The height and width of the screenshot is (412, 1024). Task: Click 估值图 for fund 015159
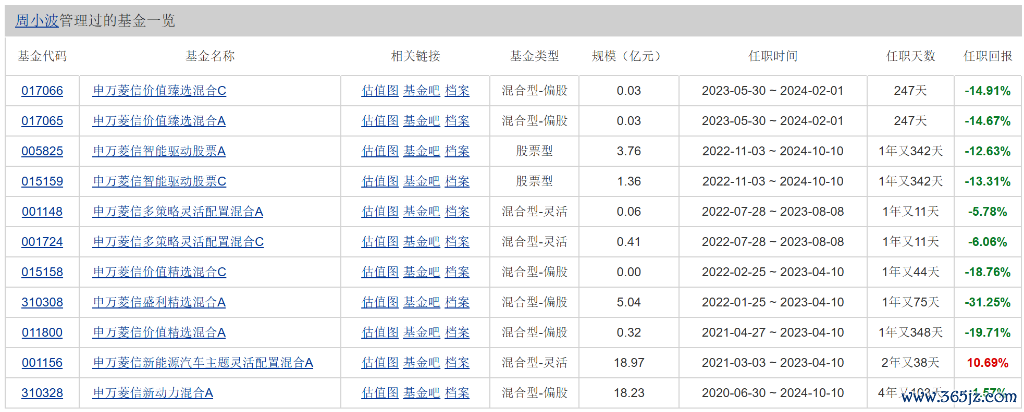pos(380,181)
